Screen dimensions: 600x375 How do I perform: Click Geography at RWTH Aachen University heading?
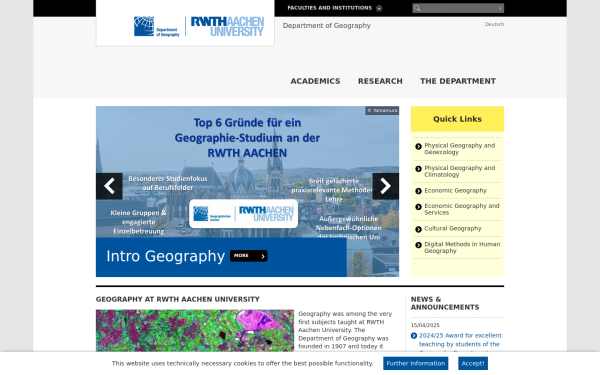[178, 299]
